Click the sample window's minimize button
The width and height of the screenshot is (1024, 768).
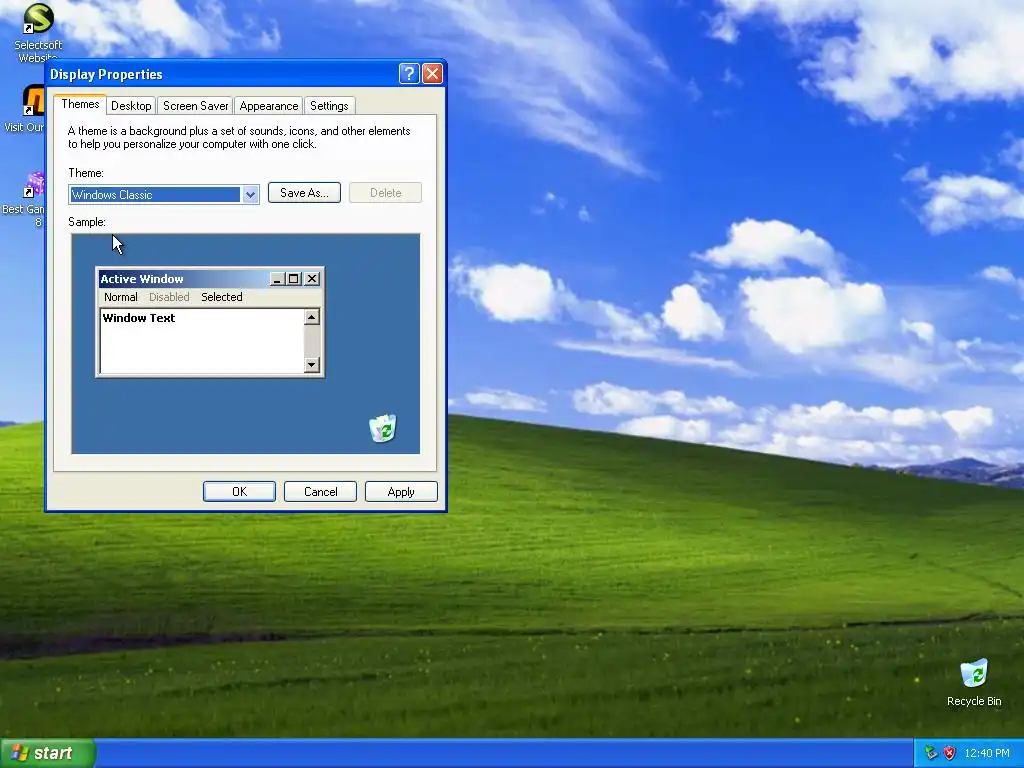(x=278, y=279)
